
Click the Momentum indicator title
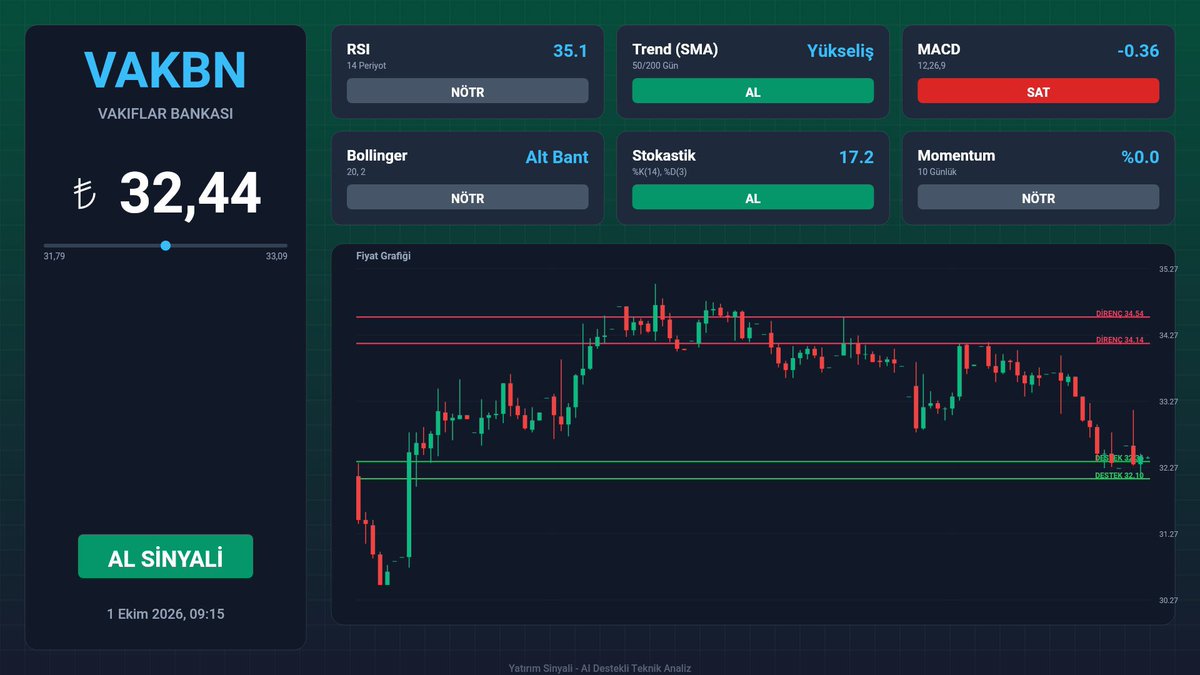956,156
